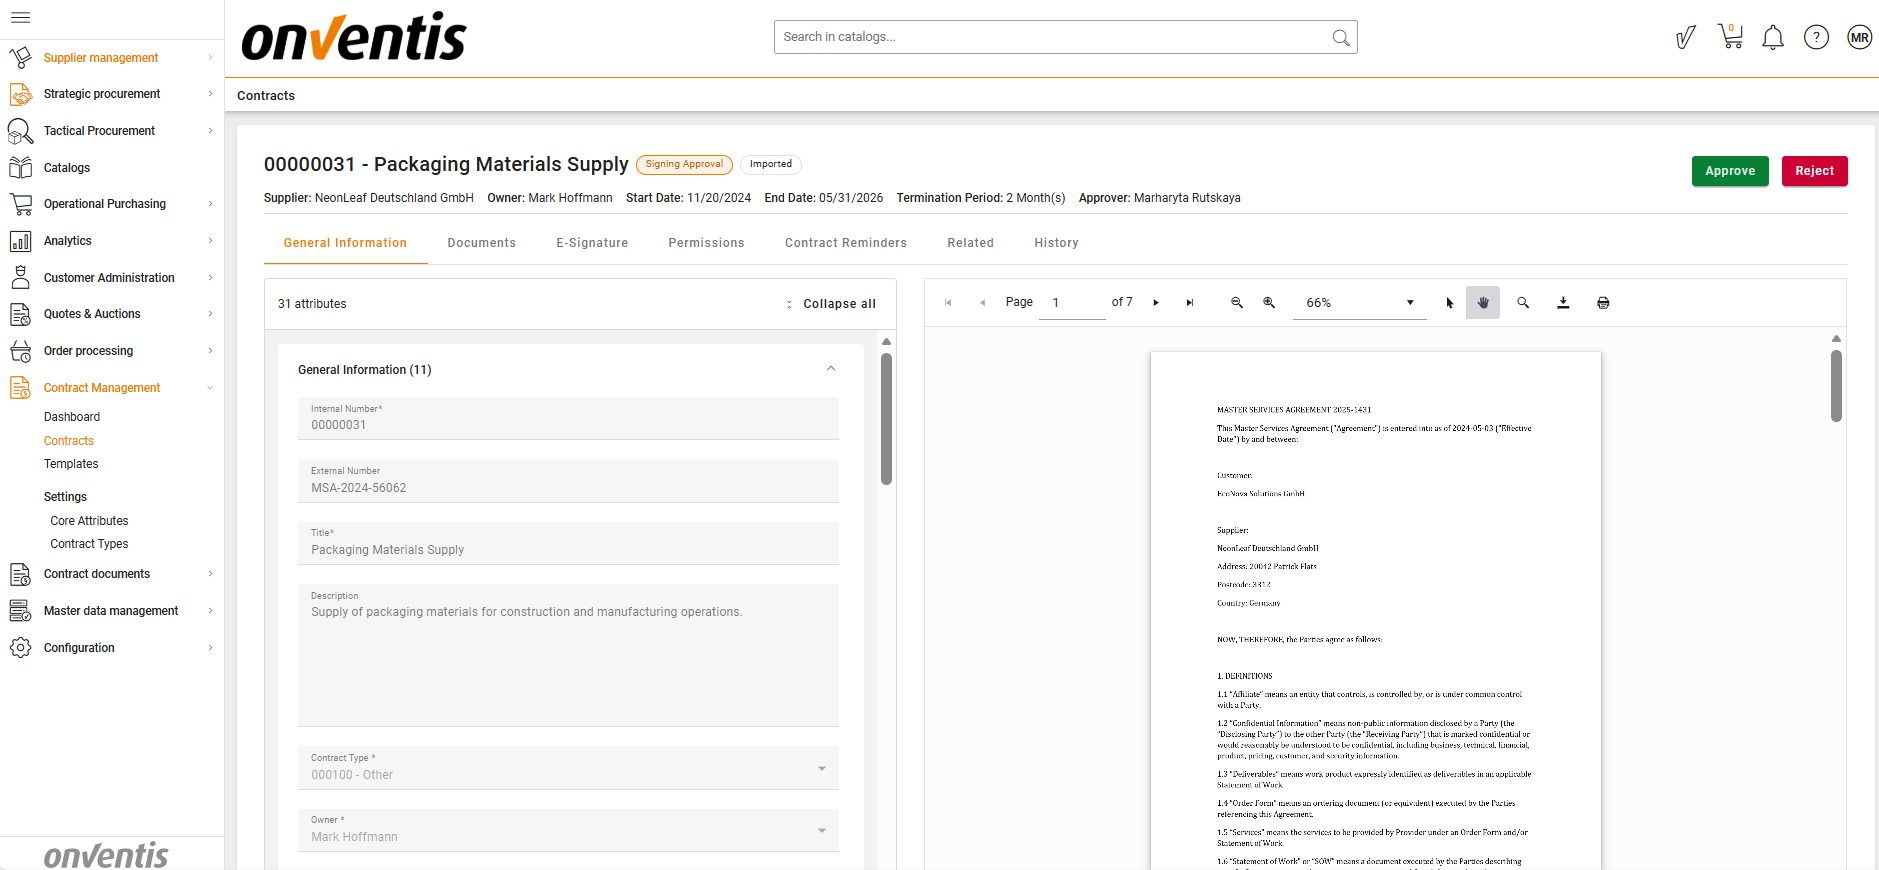Zoom in on the PDF document
Image resolution: width=1879 pixels, height=870 pixels.
[1269, 303]
